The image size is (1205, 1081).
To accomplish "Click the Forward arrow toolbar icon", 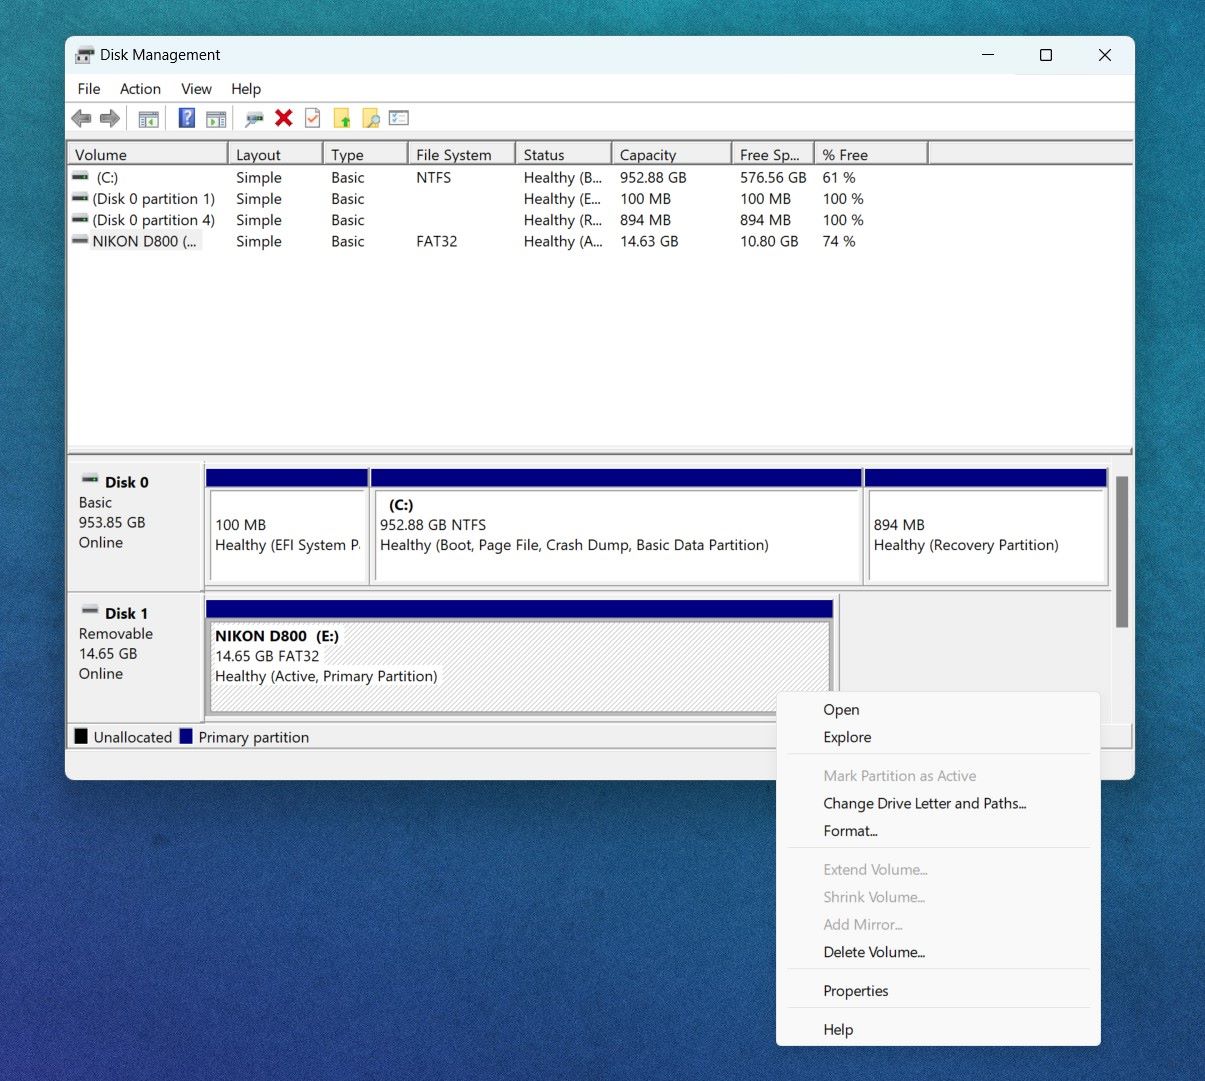I will (110, 119).
